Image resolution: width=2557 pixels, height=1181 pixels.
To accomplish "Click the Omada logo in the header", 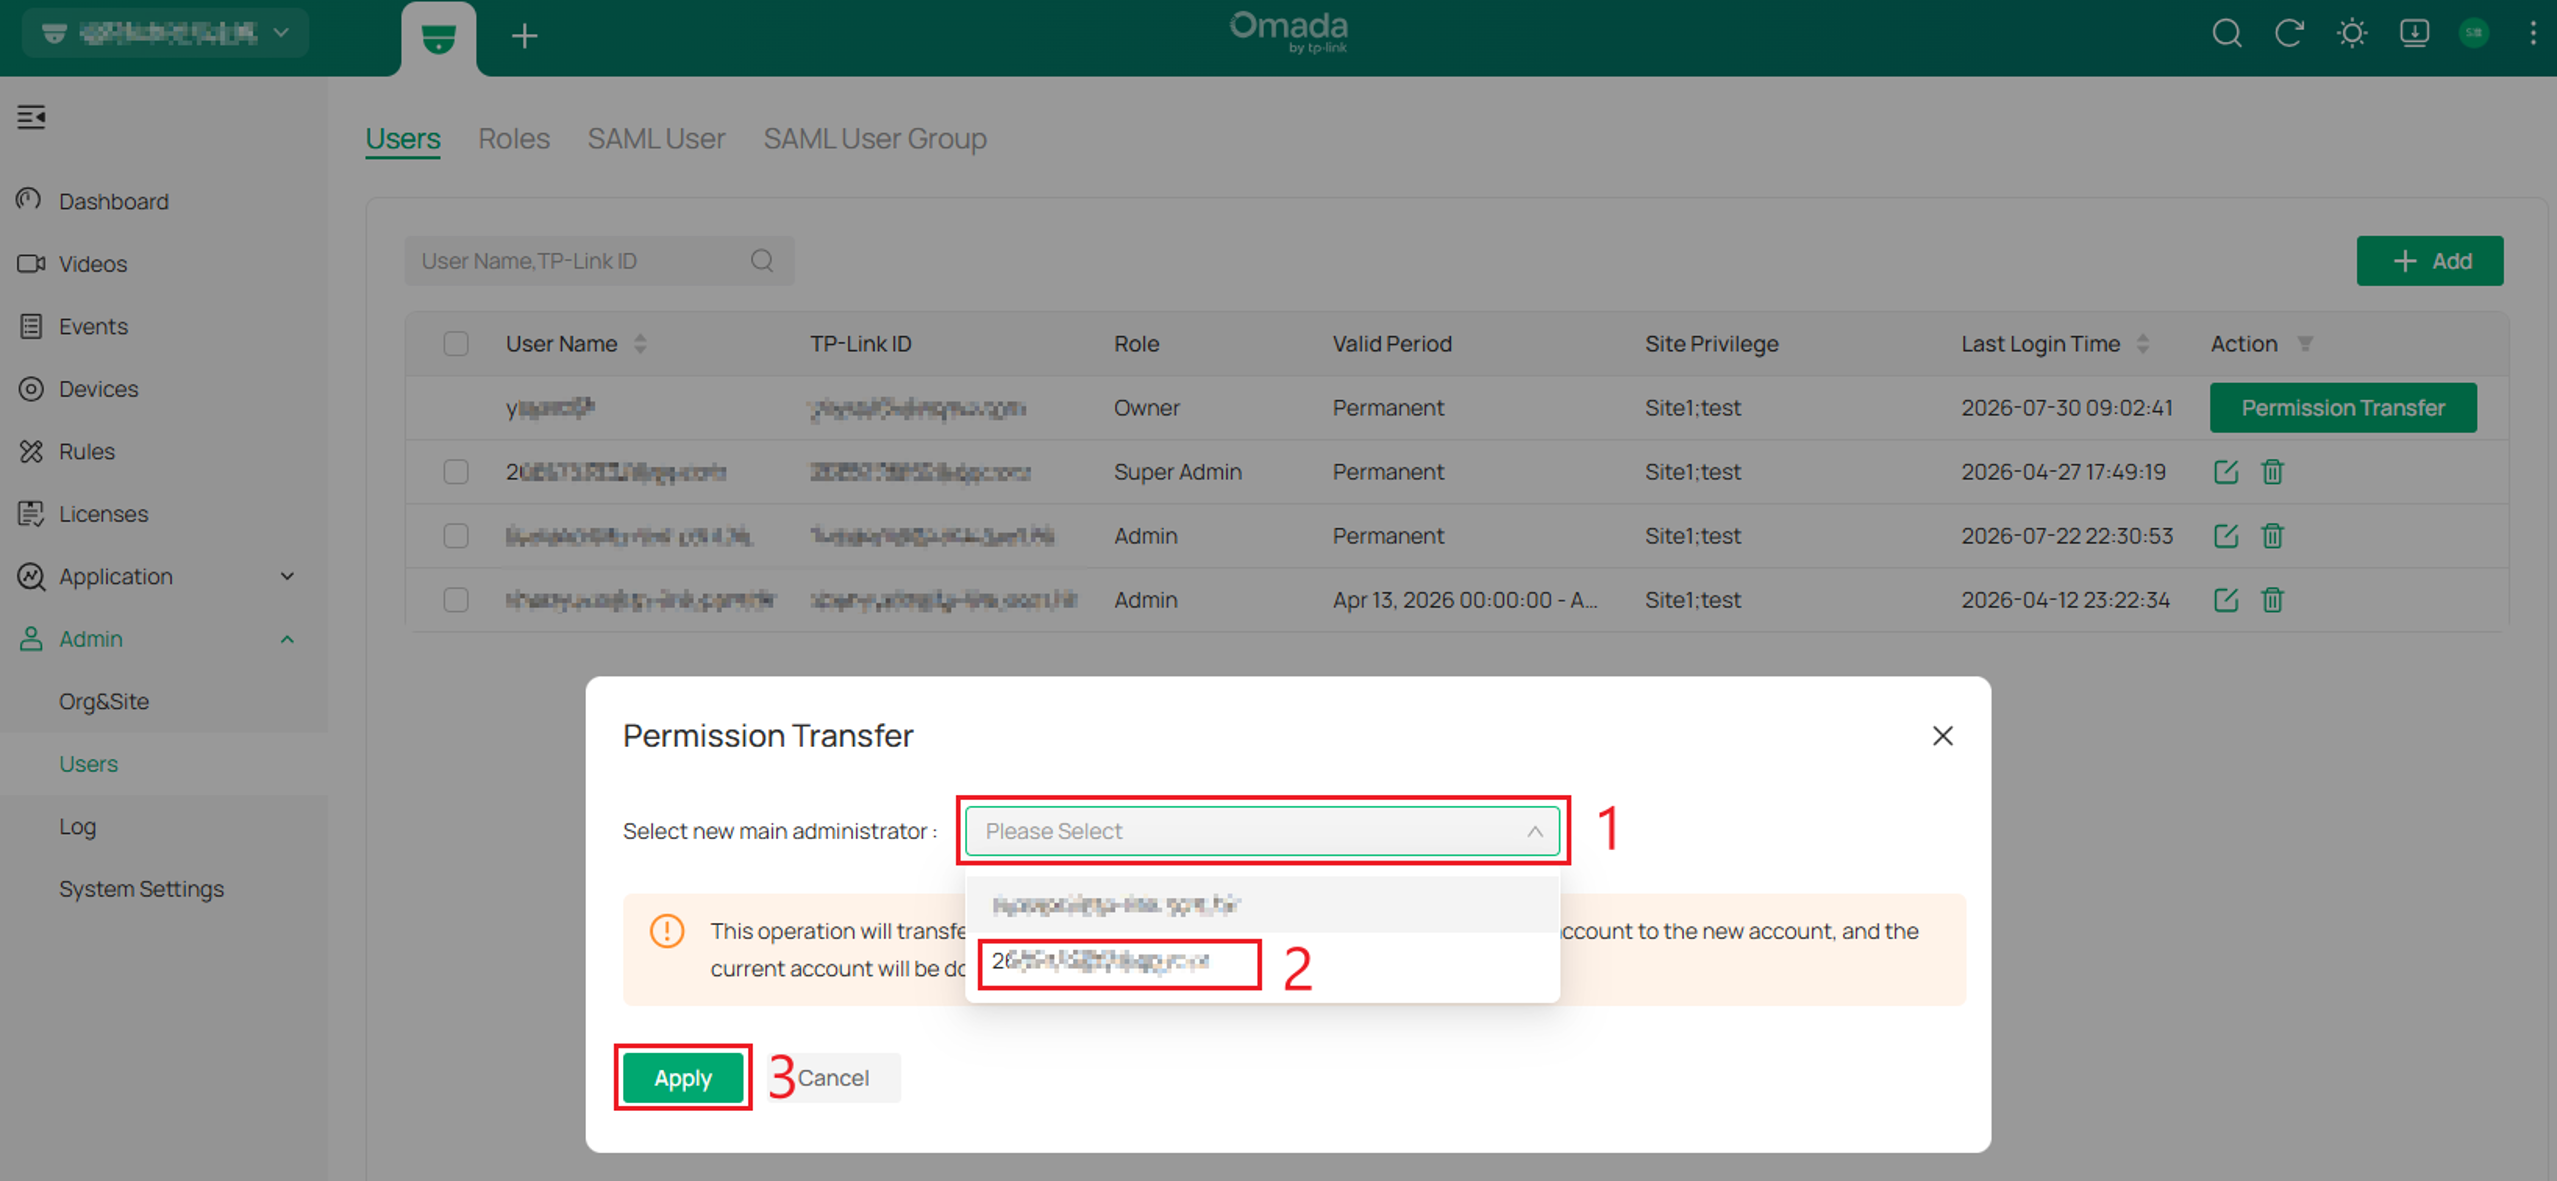I will pos(1288,32).
